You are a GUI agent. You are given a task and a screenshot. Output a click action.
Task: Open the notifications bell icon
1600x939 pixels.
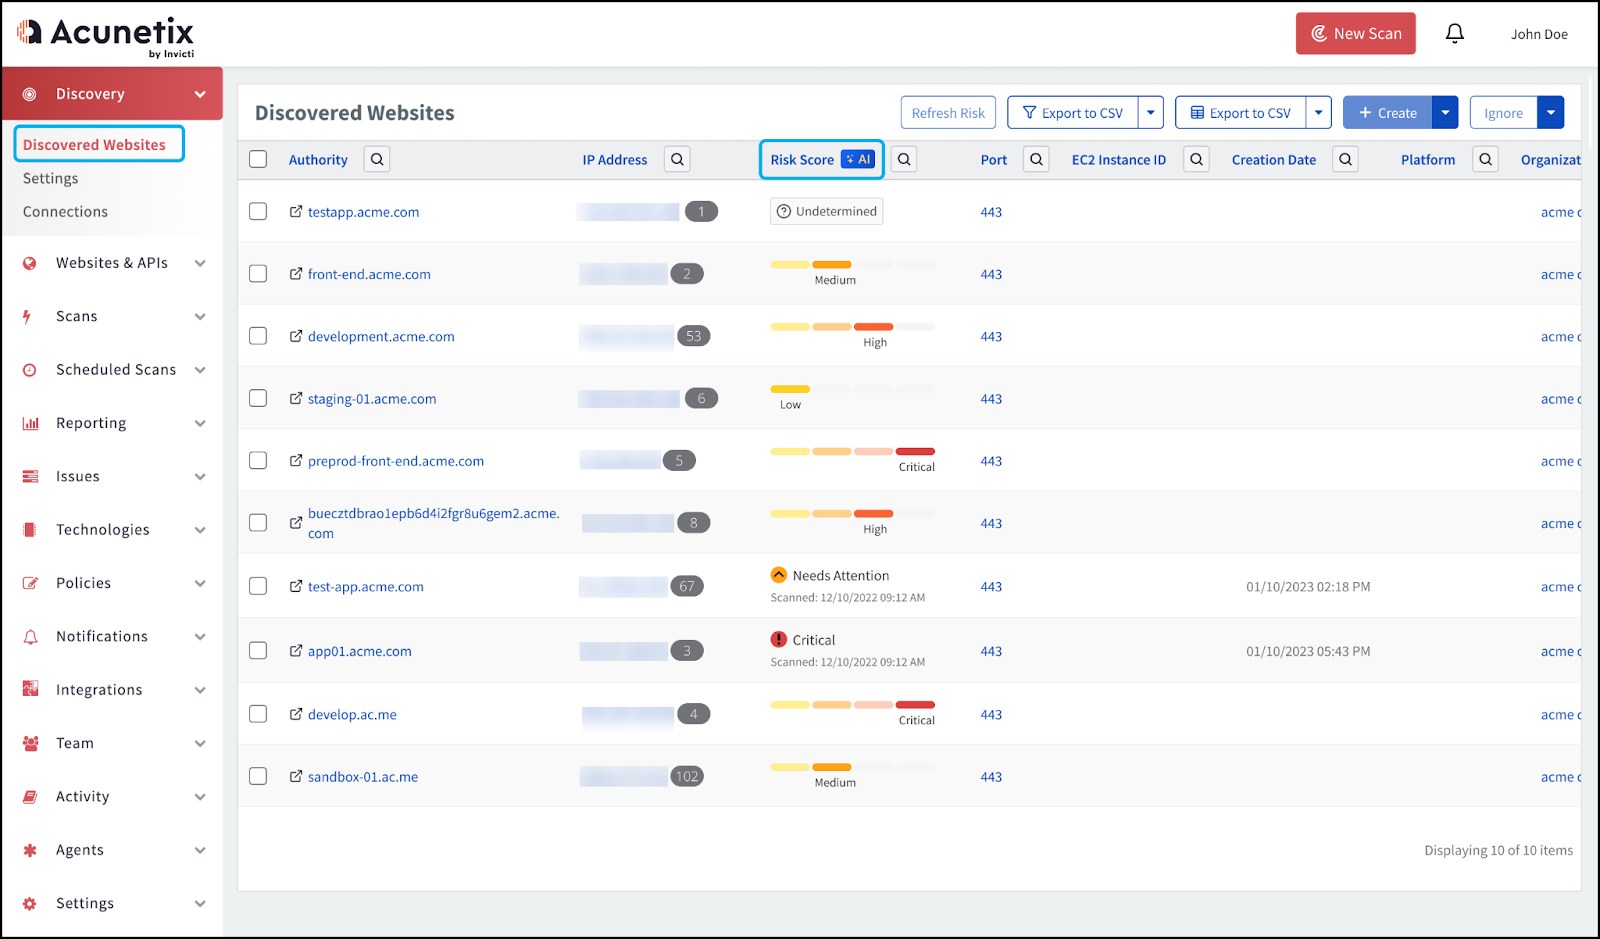(x=1455, y=34)
